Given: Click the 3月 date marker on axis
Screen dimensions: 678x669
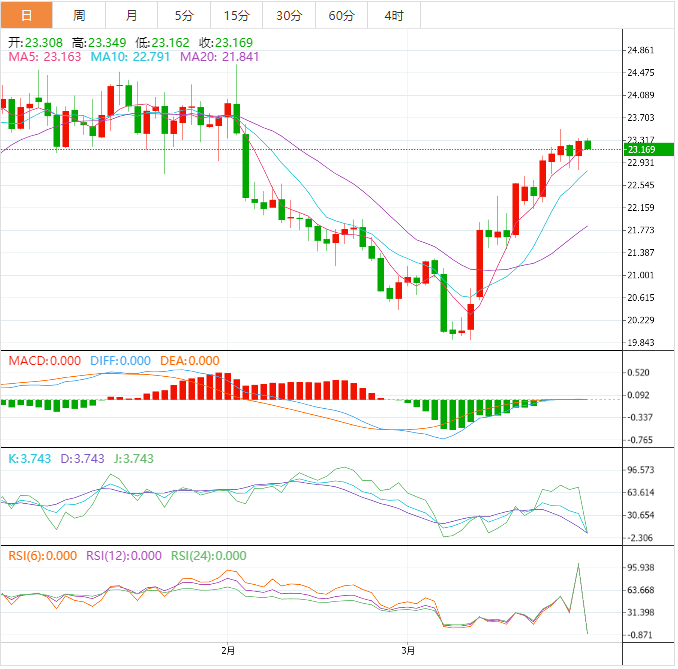Looking at the screenshot, I should 406,649.
